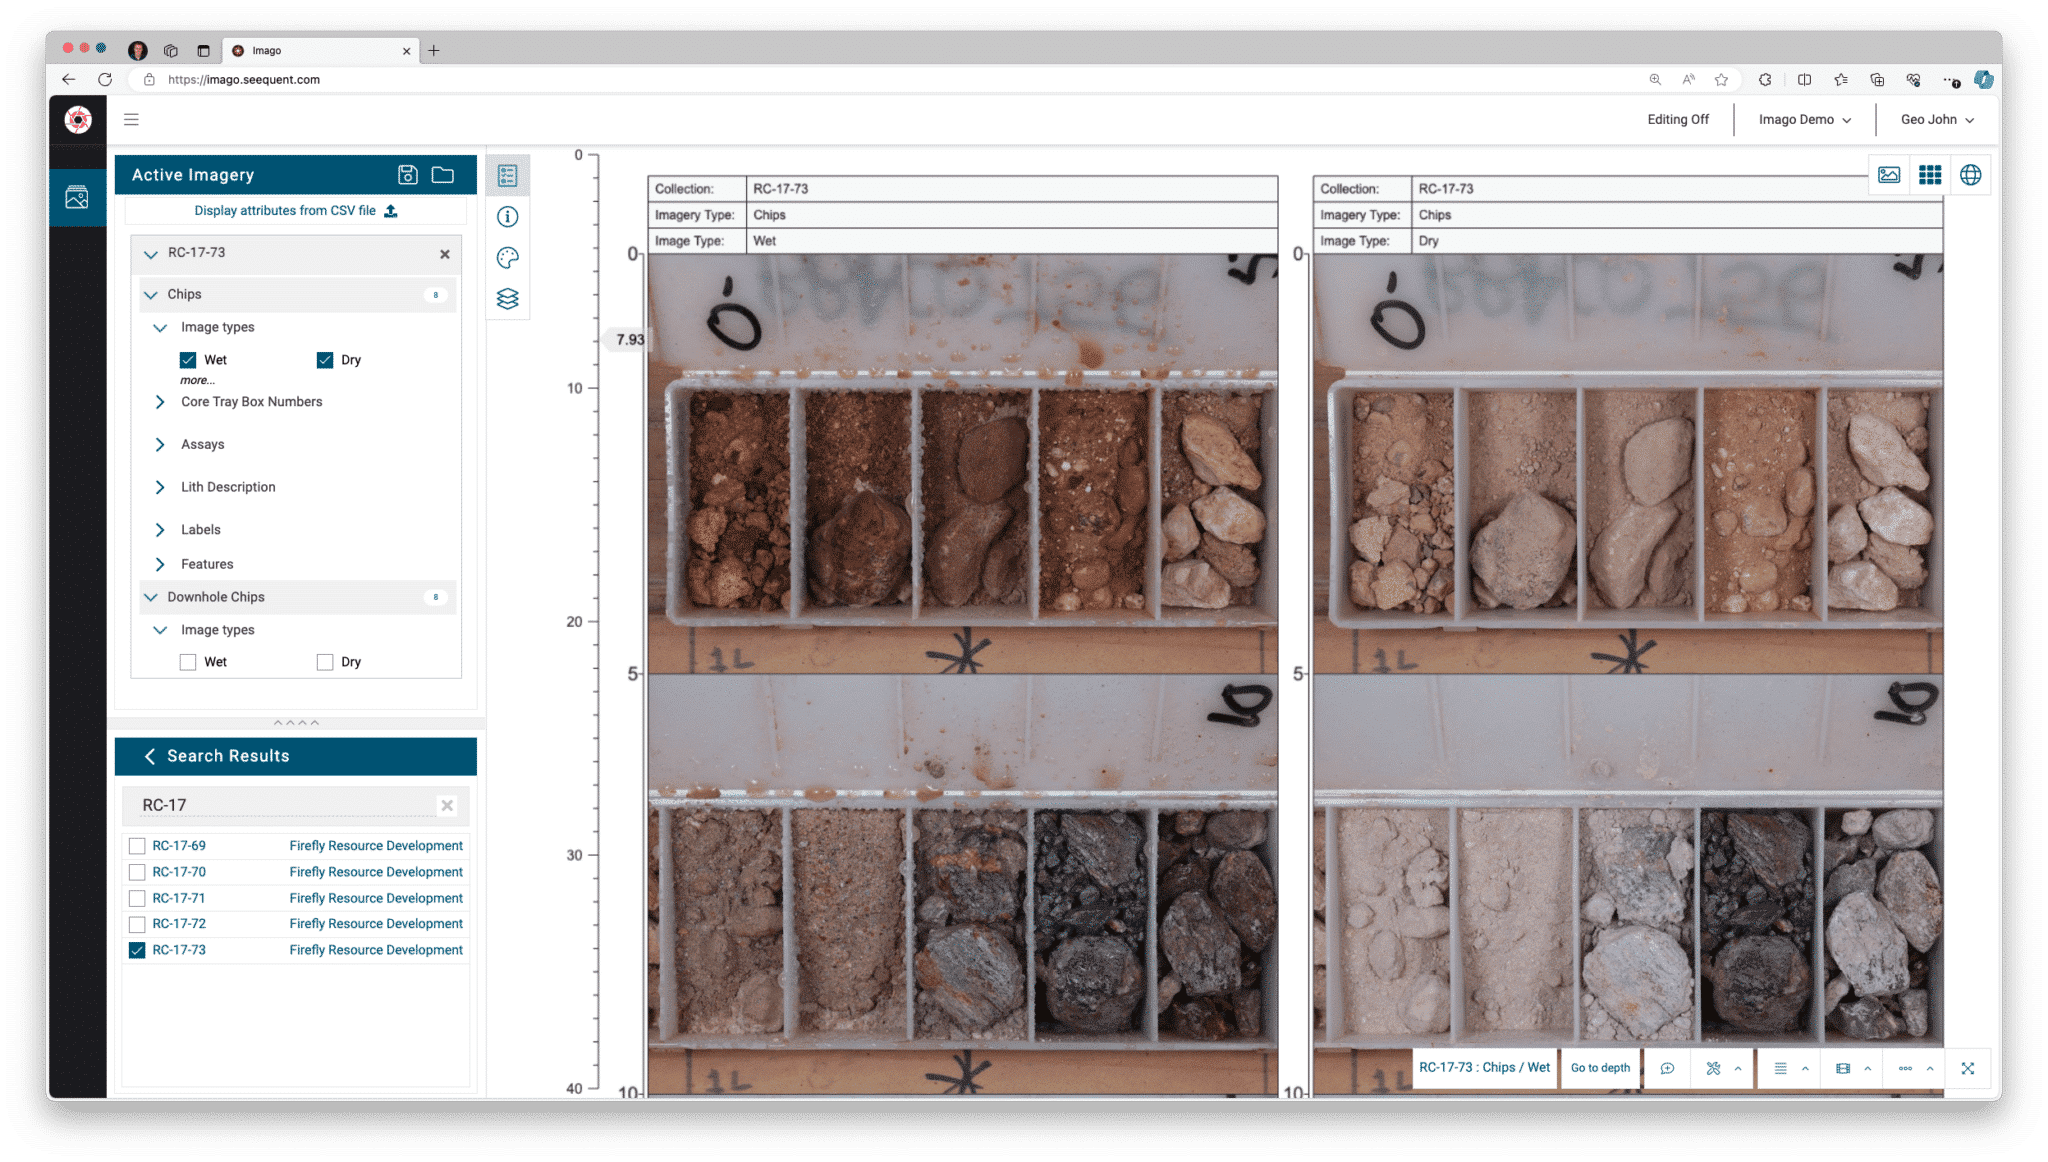Open the color palette panel
Image resolution: width=2048 pixels, height=1162 pixels.
point(508,258)
